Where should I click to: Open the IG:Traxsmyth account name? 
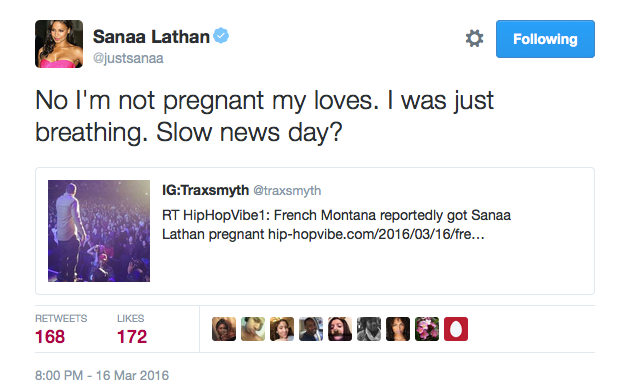(206, 190)
